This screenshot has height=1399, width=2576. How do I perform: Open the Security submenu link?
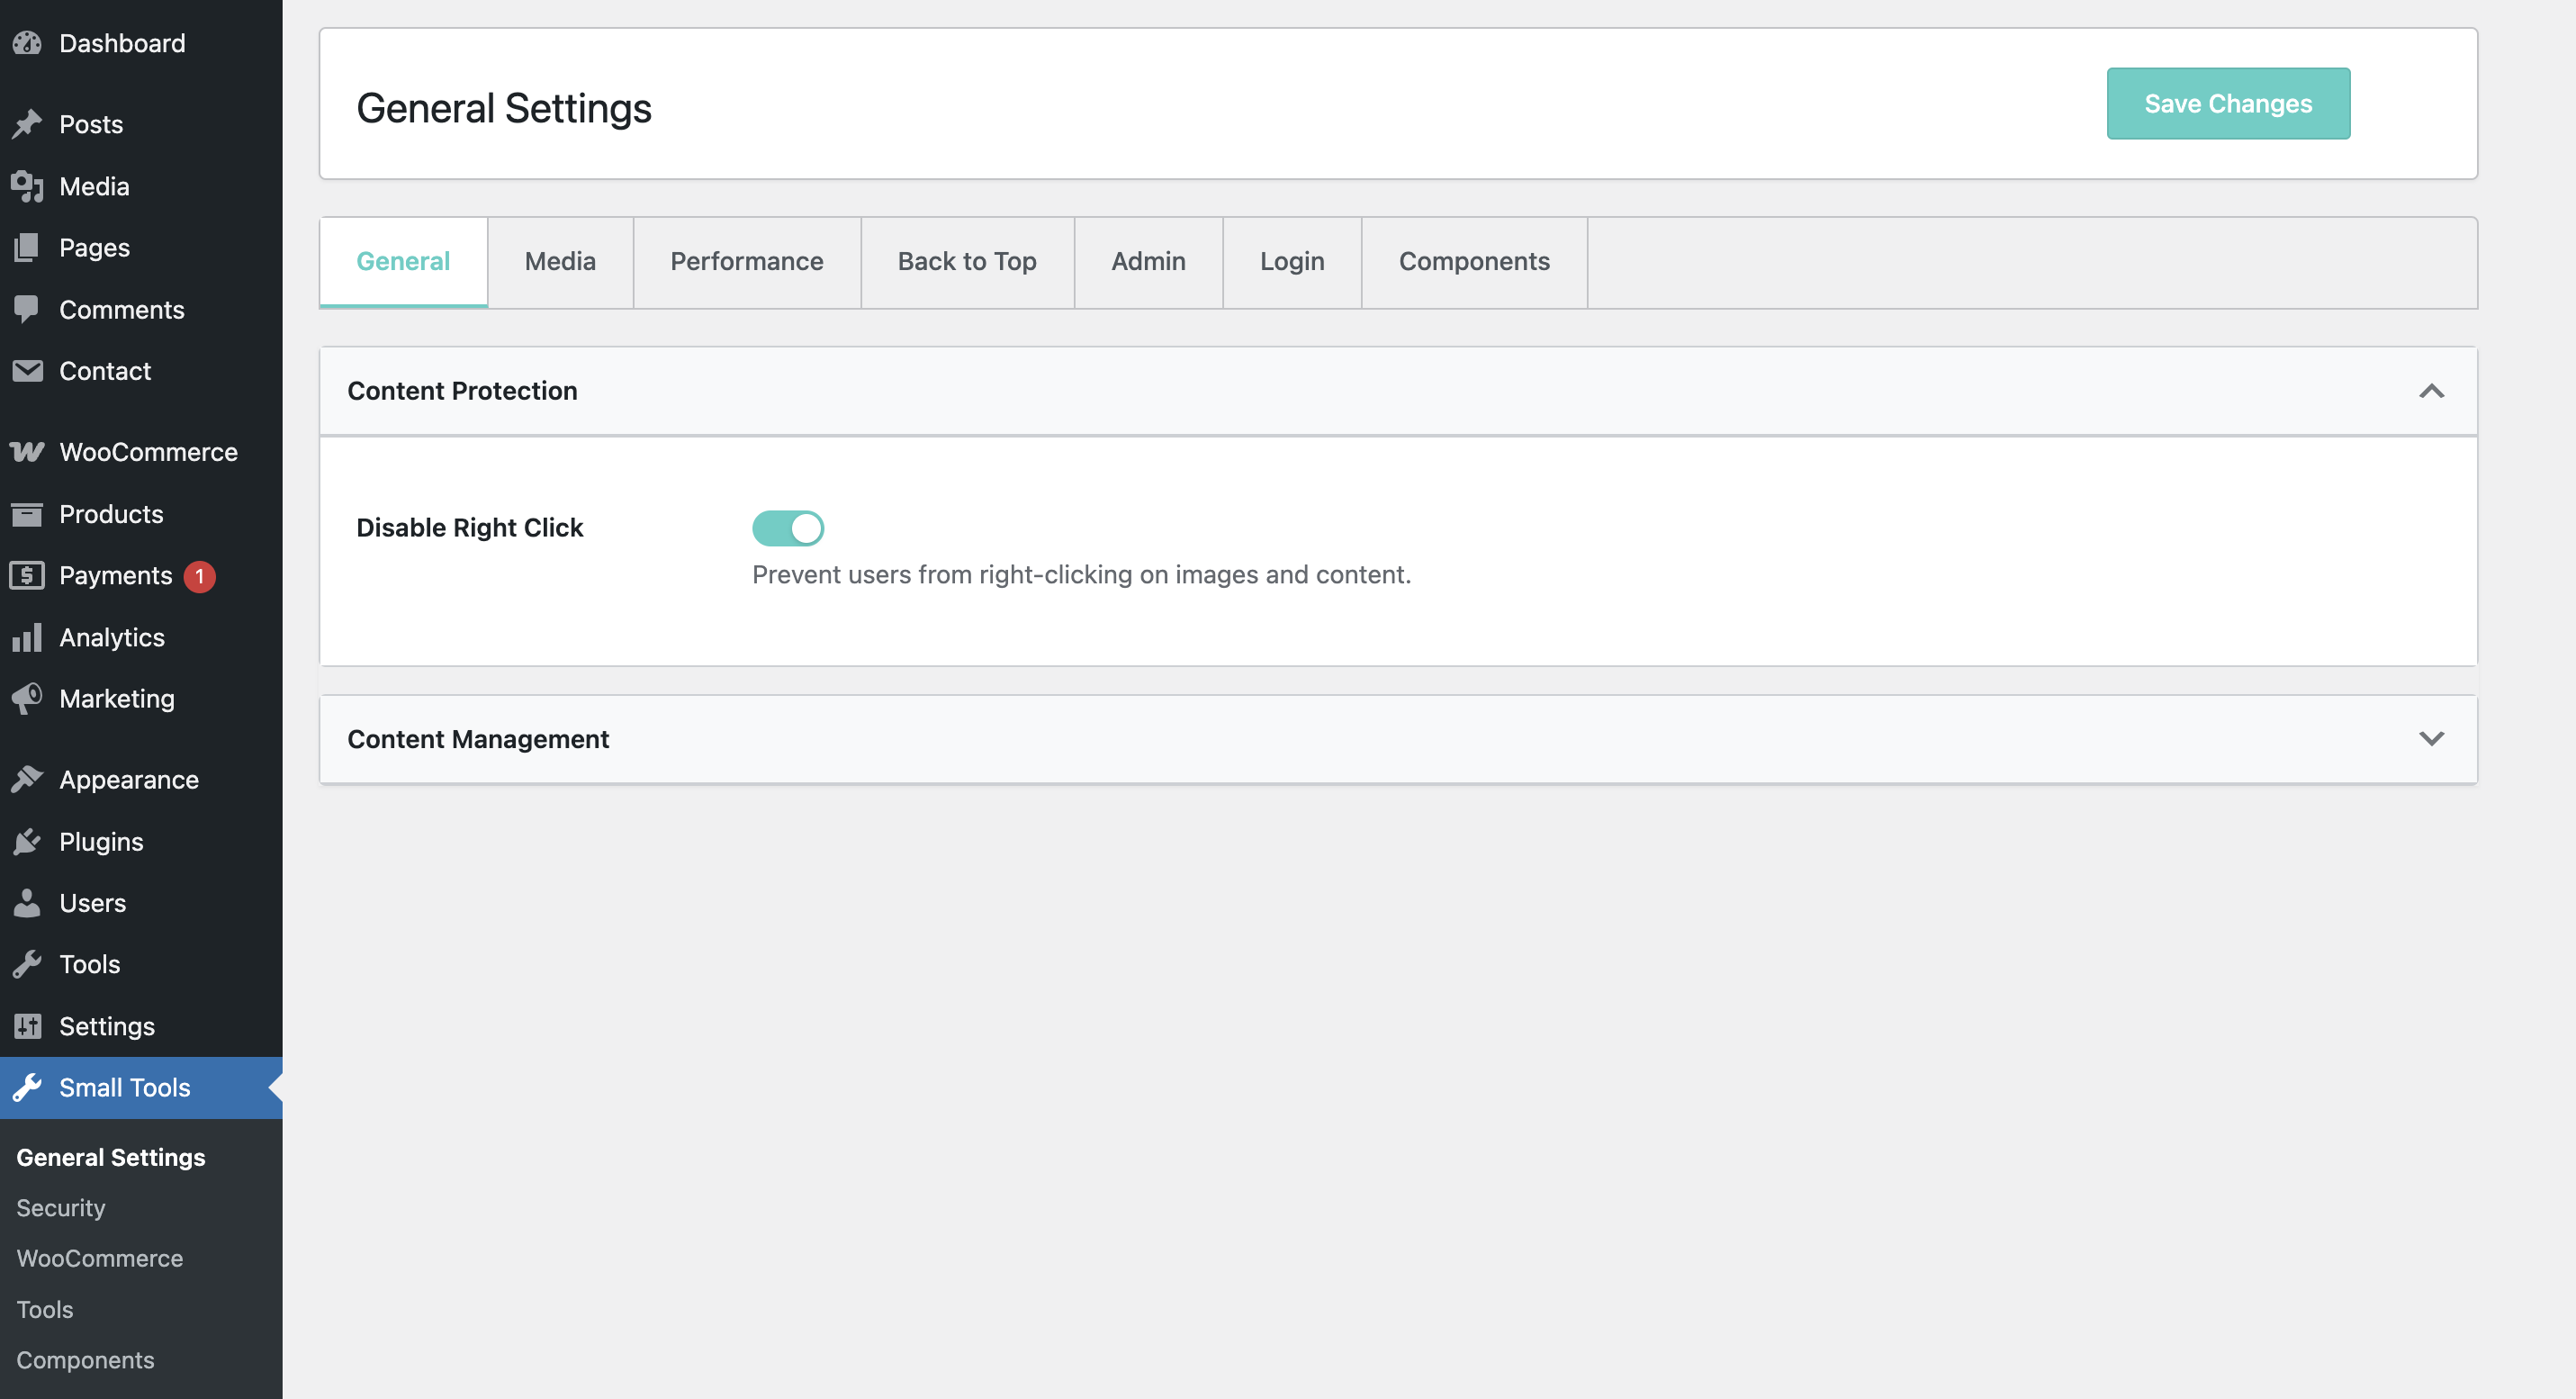click(x=61, y=1208)
